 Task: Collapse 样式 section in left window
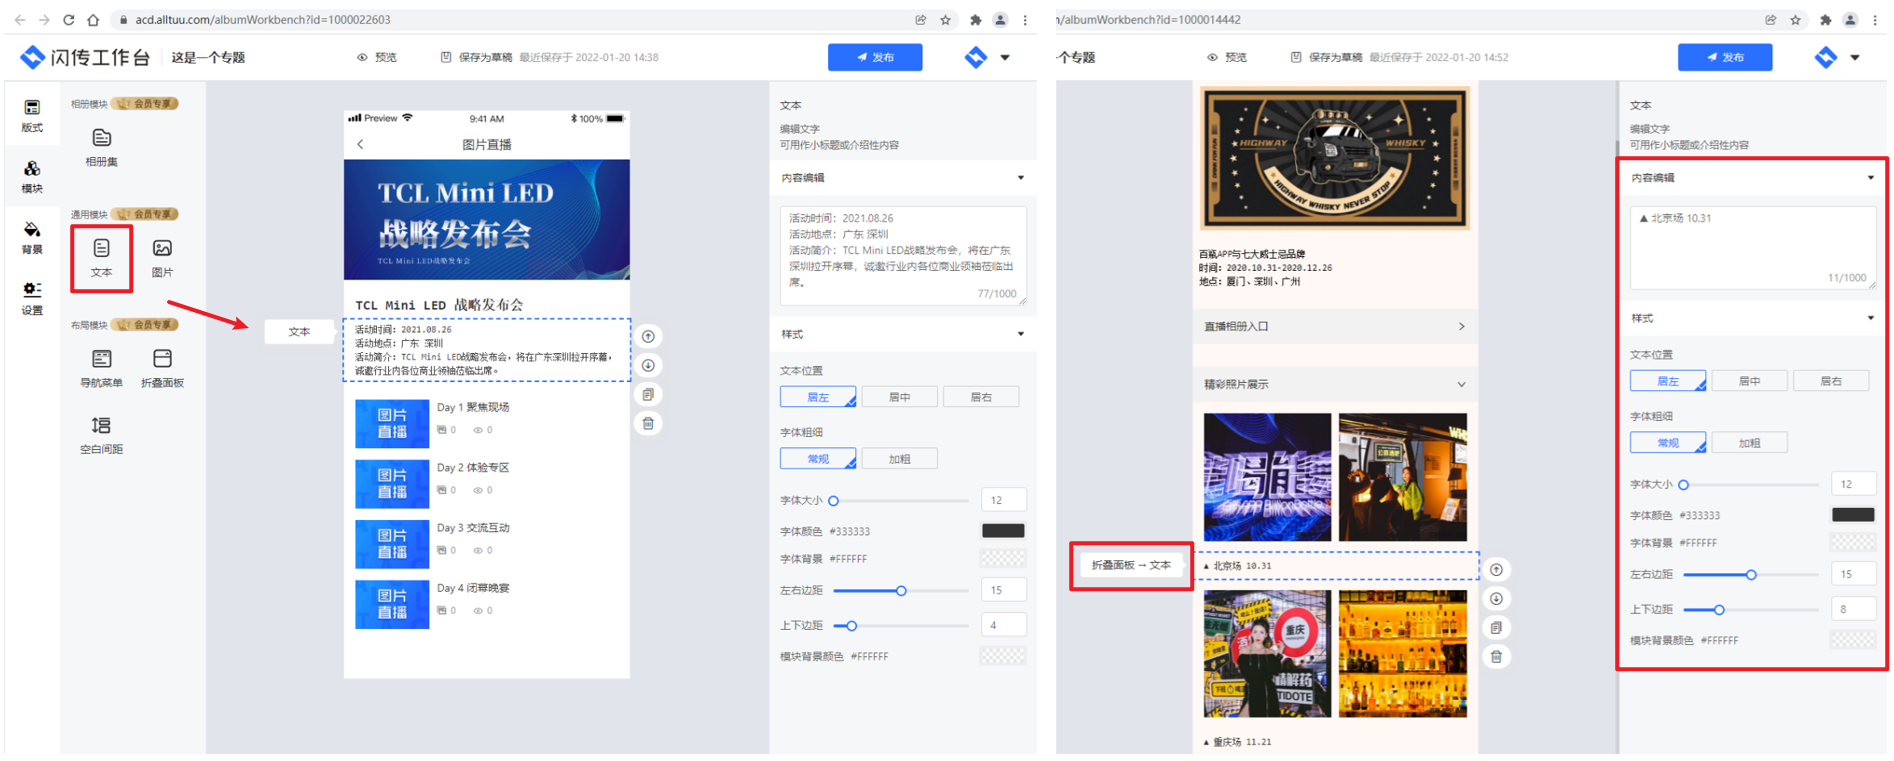pos(1020,334)
